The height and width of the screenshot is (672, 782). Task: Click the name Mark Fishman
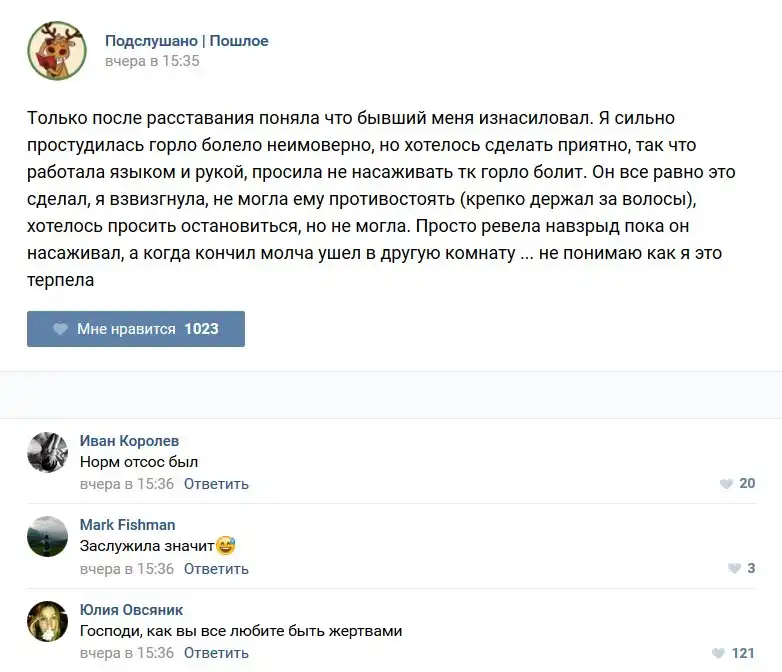pyautogui.click(x=127, y=525)
